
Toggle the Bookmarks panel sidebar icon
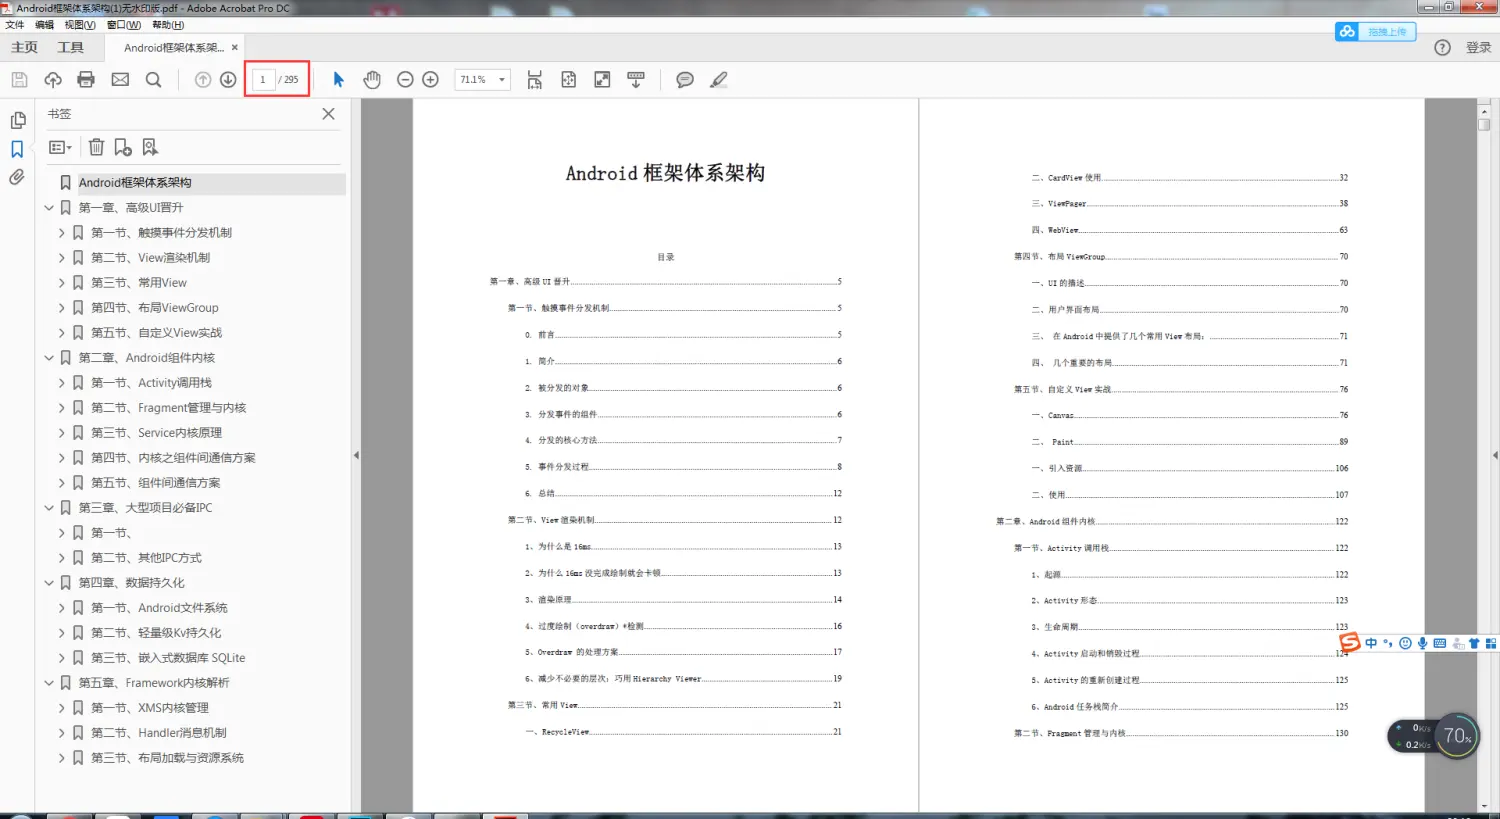(17, 149)
